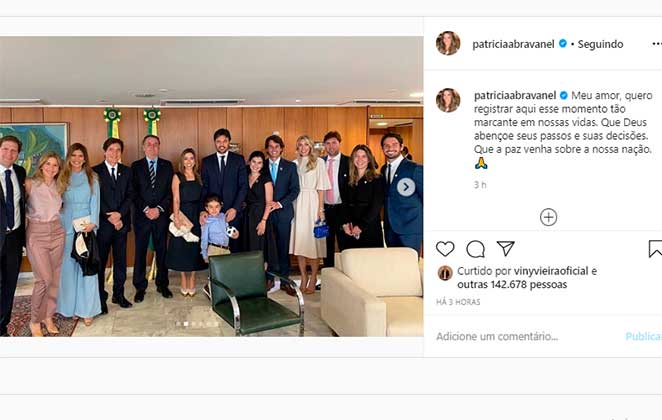Click the avatar beside the caption
The height and width of the screenshot is (420, 662).
(448, 100)
